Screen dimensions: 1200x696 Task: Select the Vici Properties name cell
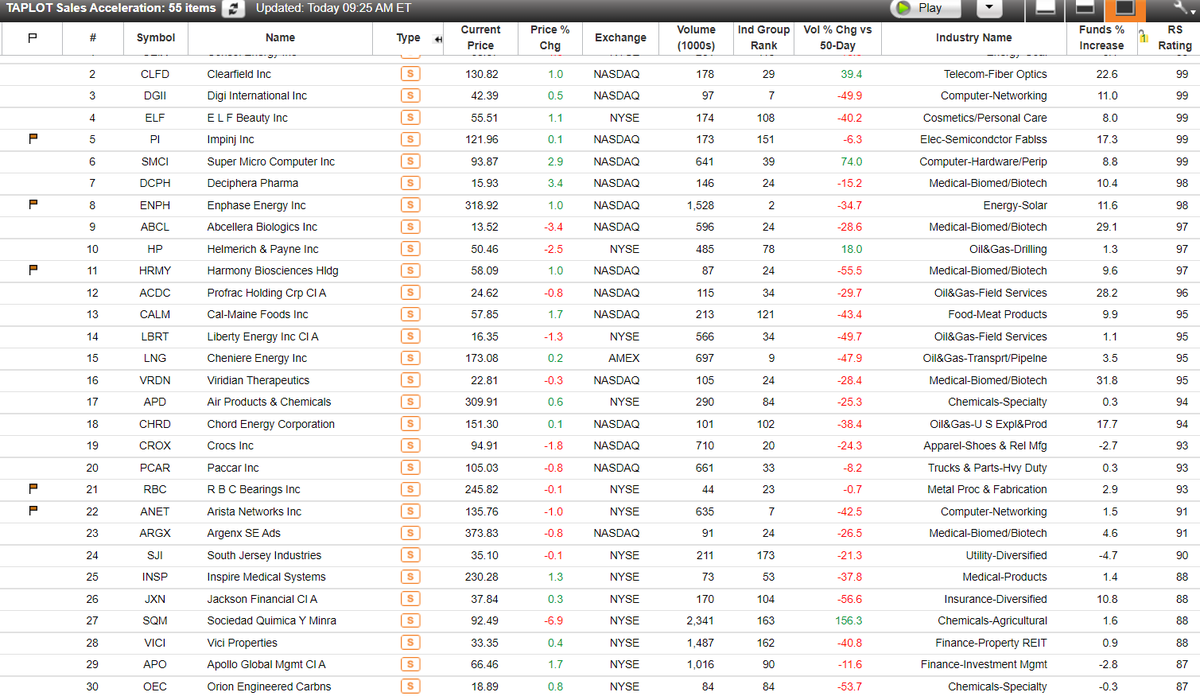point(242,643)
